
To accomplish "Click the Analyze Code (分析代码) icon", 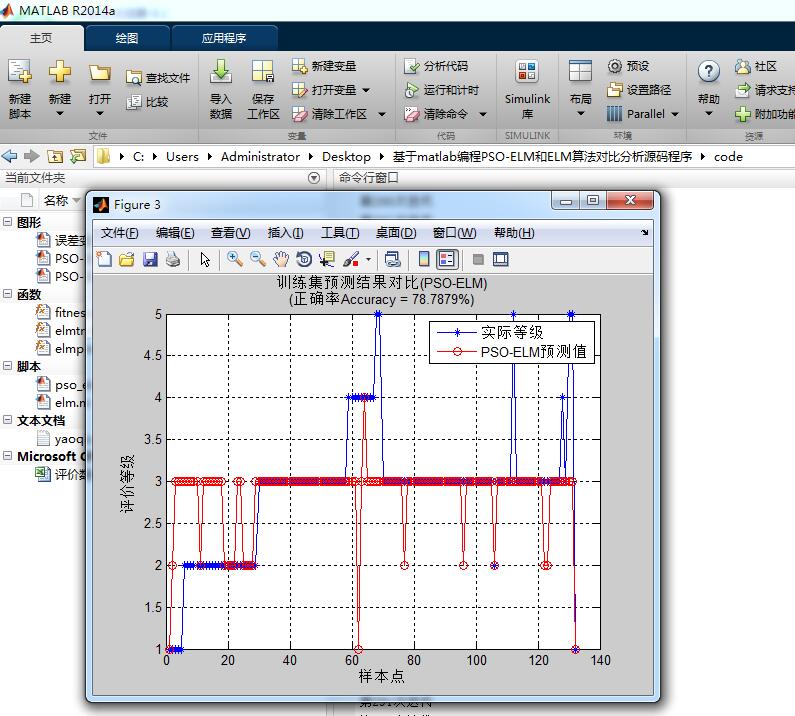I will click(x=412, y=66).
